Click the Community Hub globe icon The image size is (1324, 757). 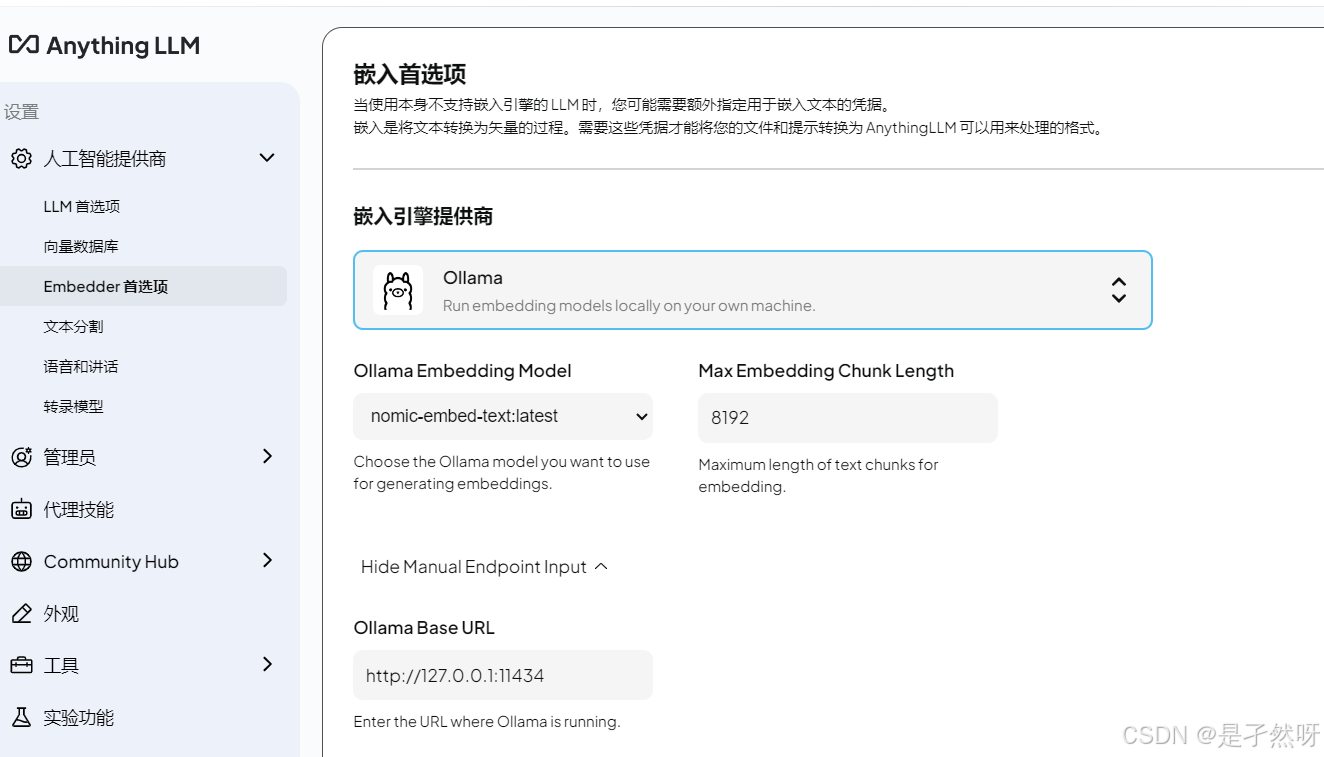(21, 561)
